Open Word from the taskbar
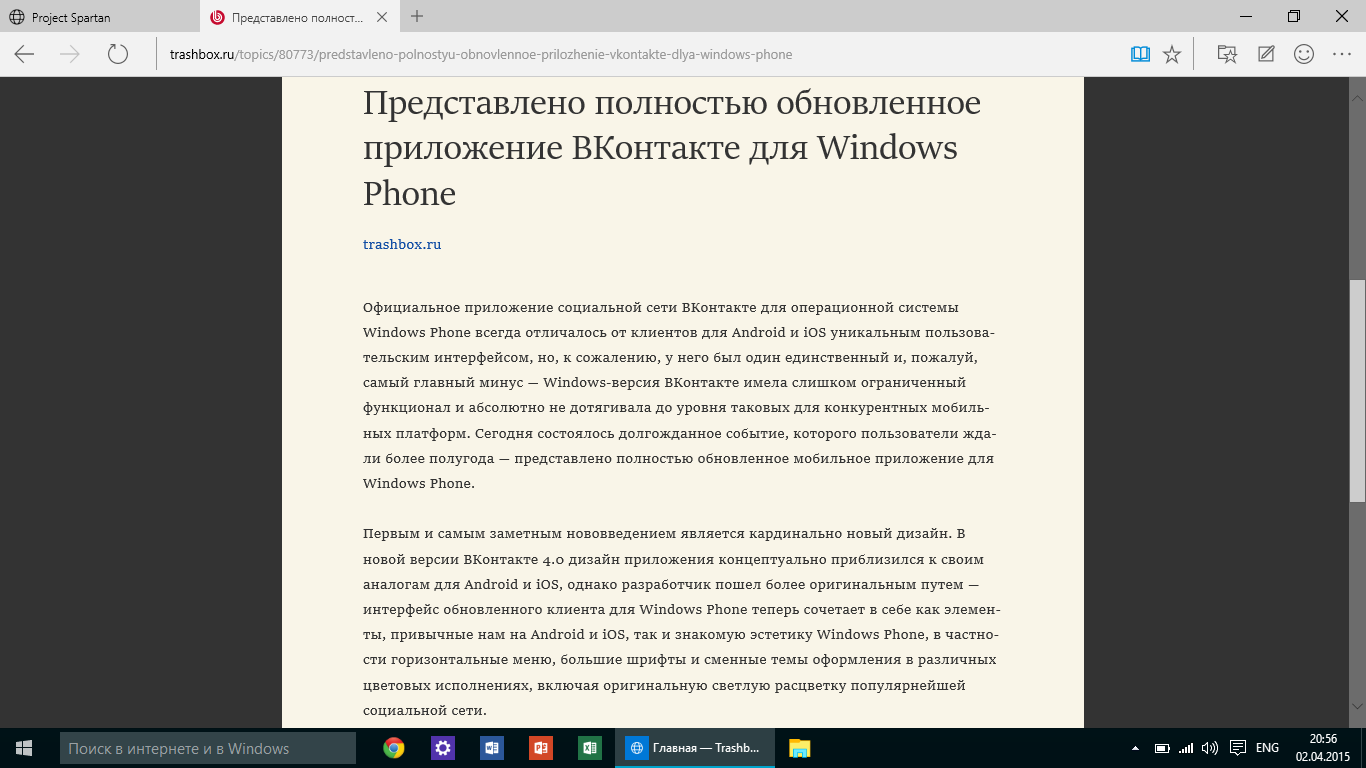 tap(492, 748)
